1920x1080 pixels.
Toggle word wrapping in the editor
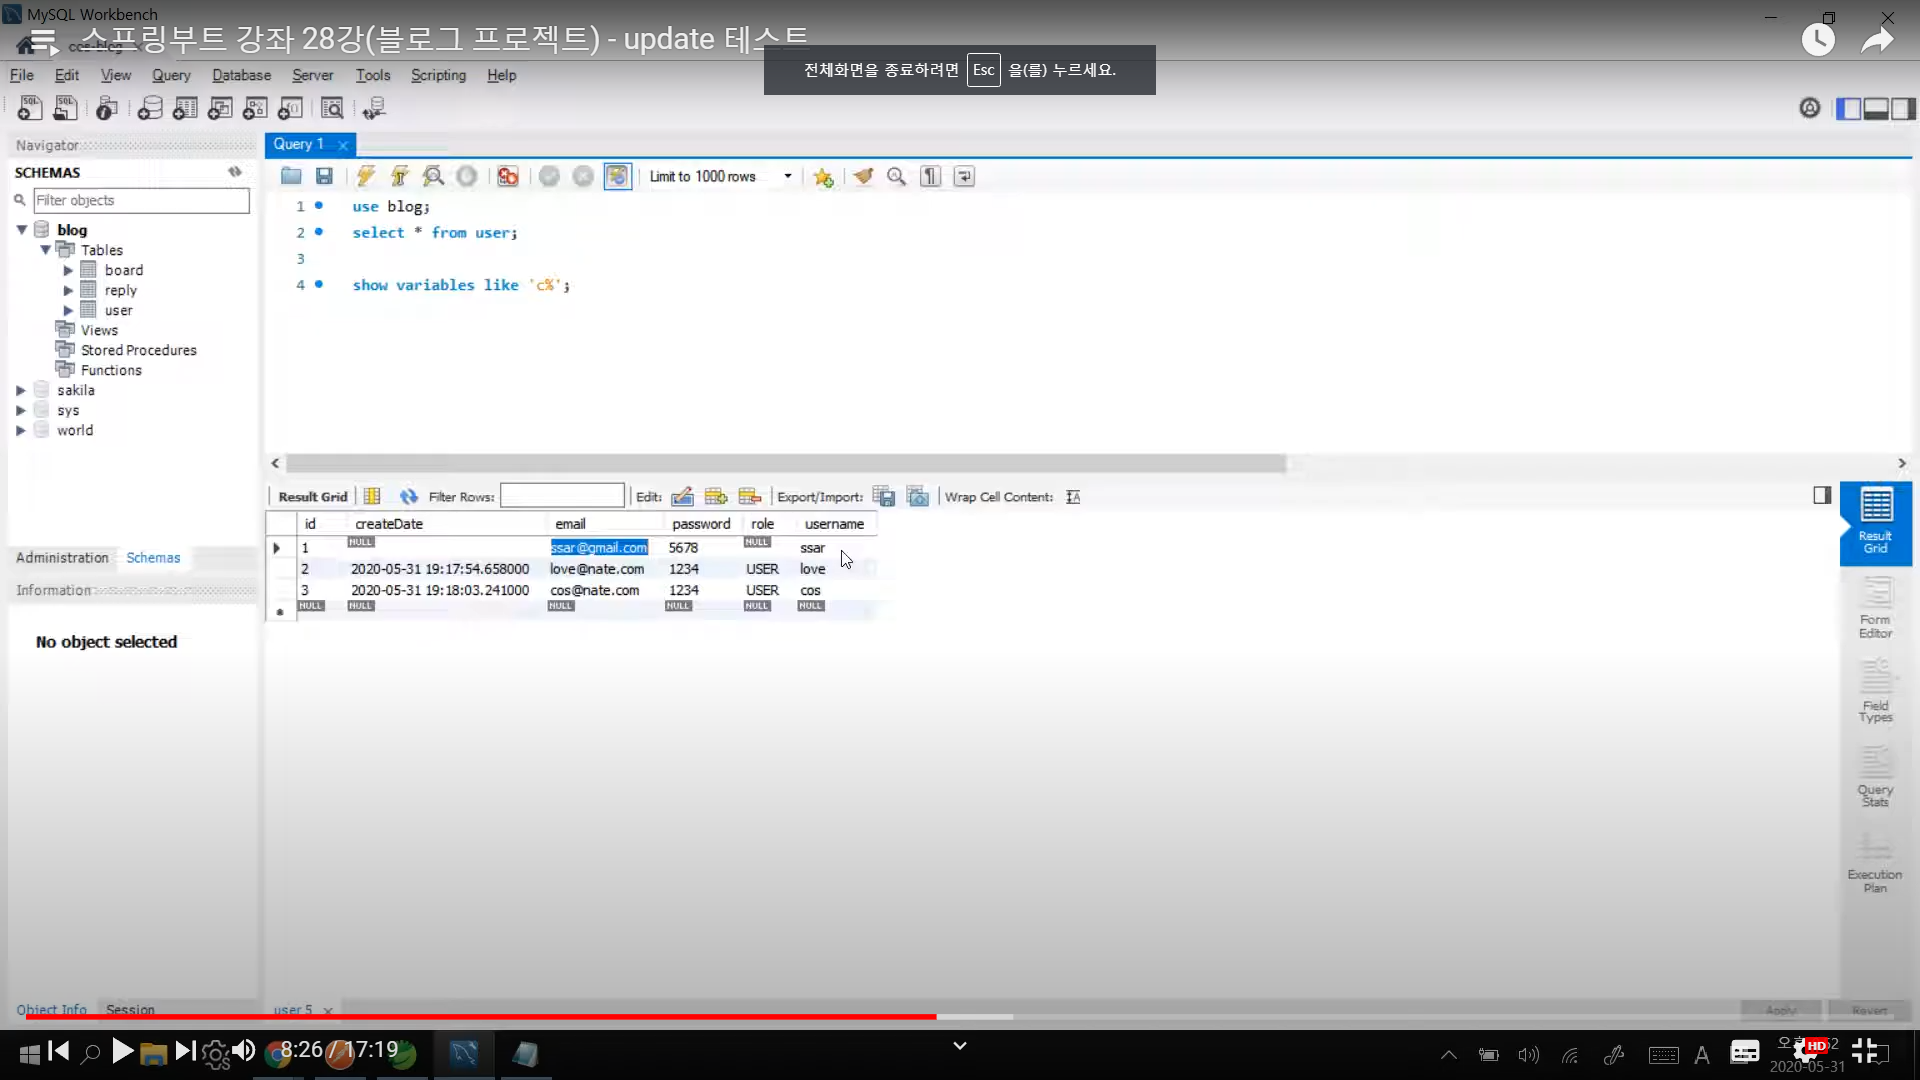tap(964, 177)
